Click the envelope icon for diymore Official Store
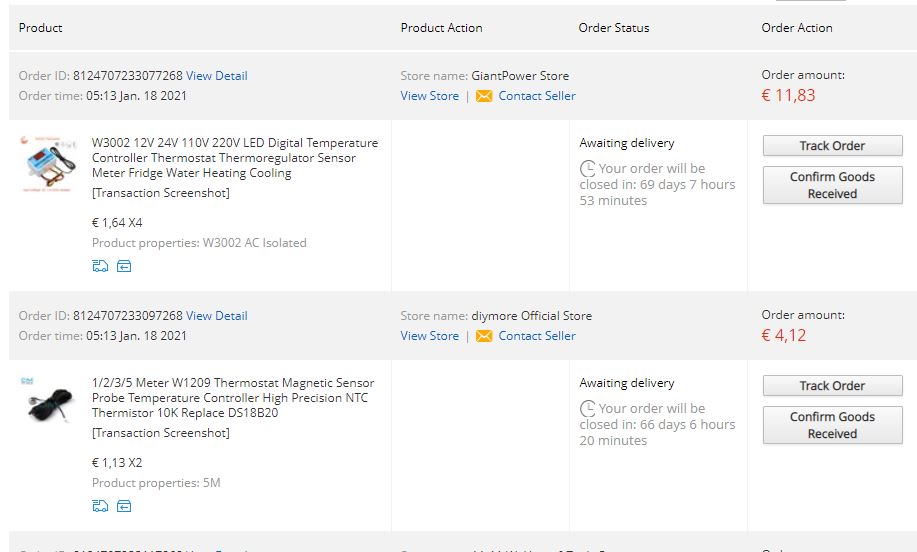917x552 pixels. pos(484,336)
